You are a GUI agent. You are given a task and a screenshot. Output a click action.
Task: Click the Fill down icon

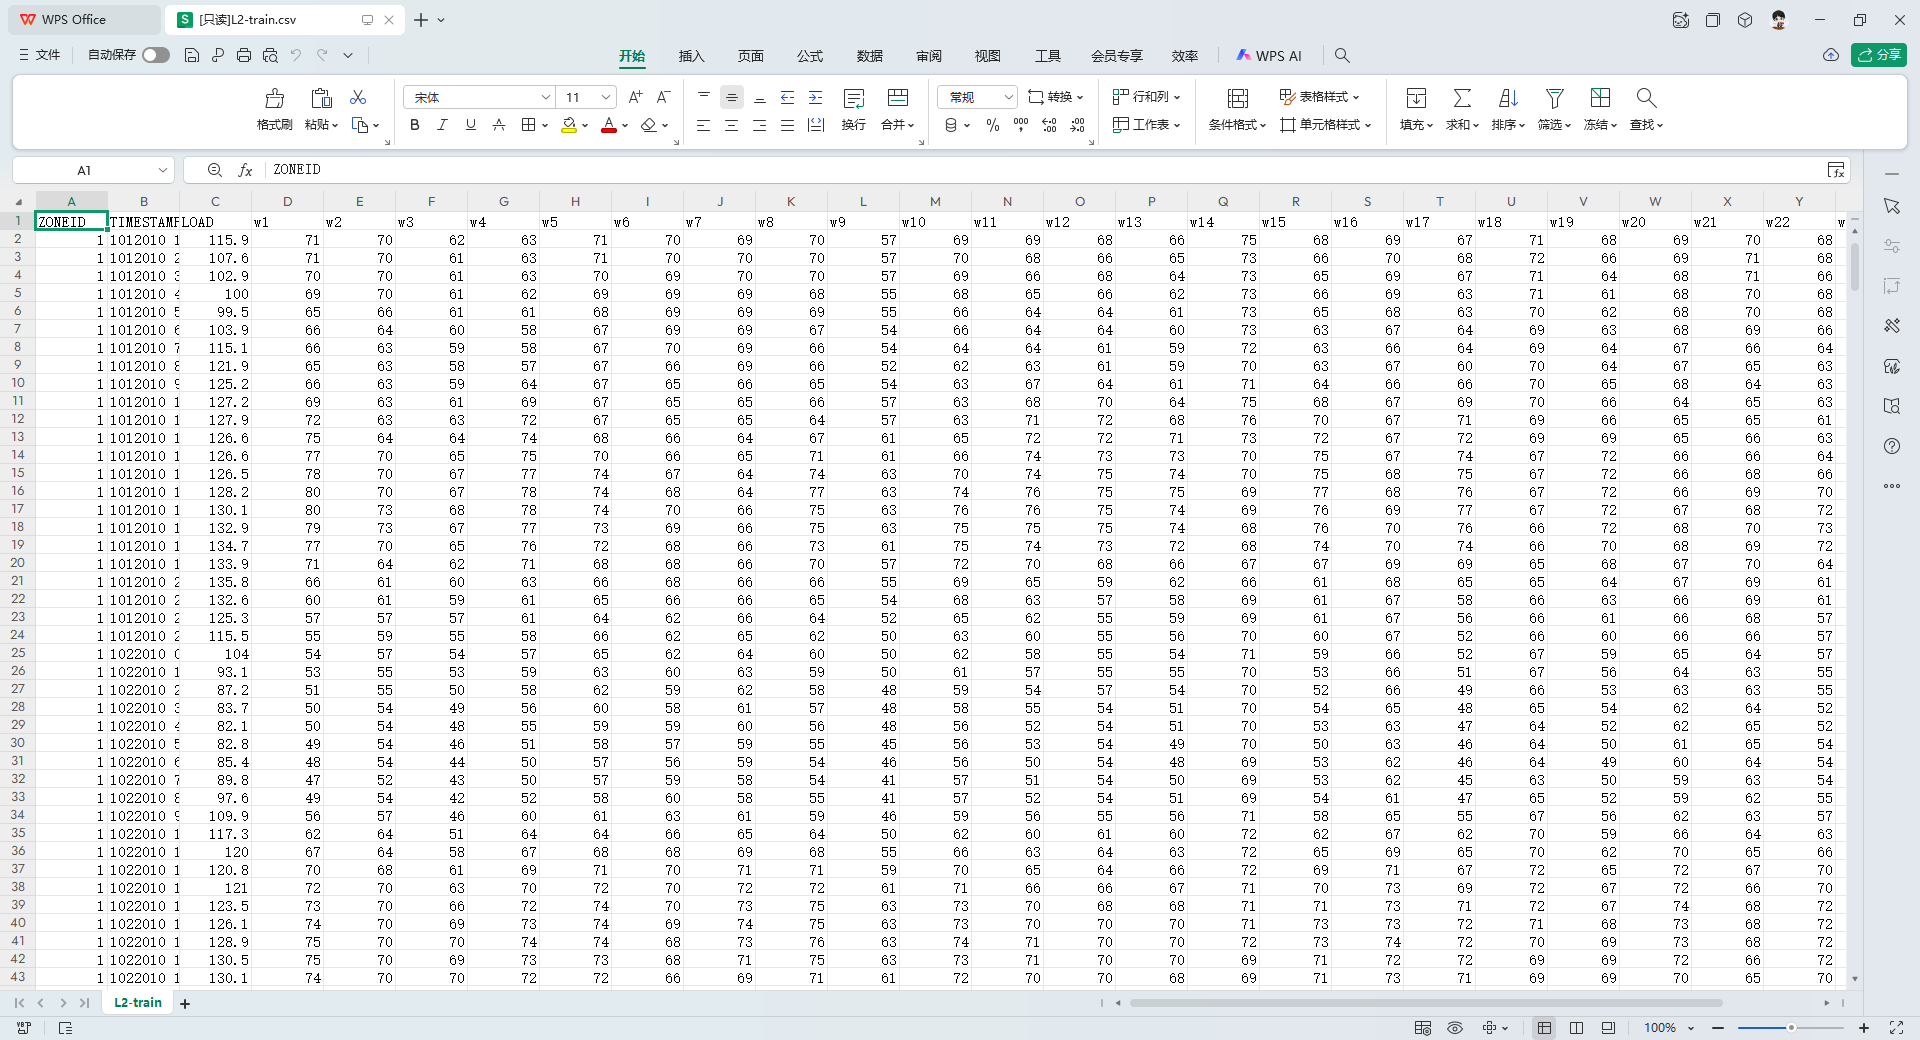tap(1416, 98)
